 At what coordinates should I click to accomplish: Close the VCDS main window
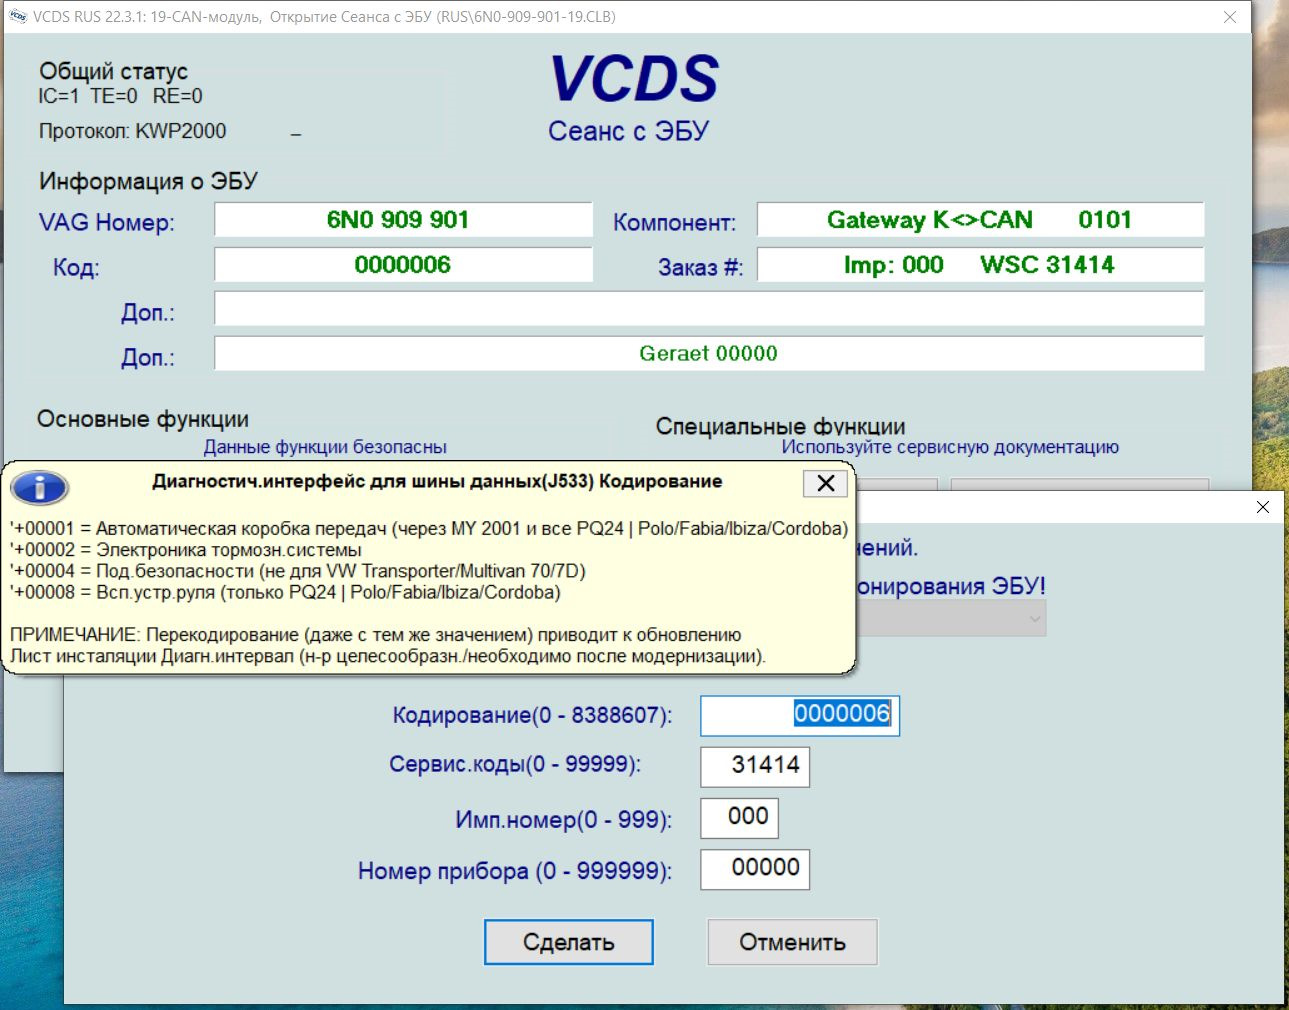[x=1230, y=17]
